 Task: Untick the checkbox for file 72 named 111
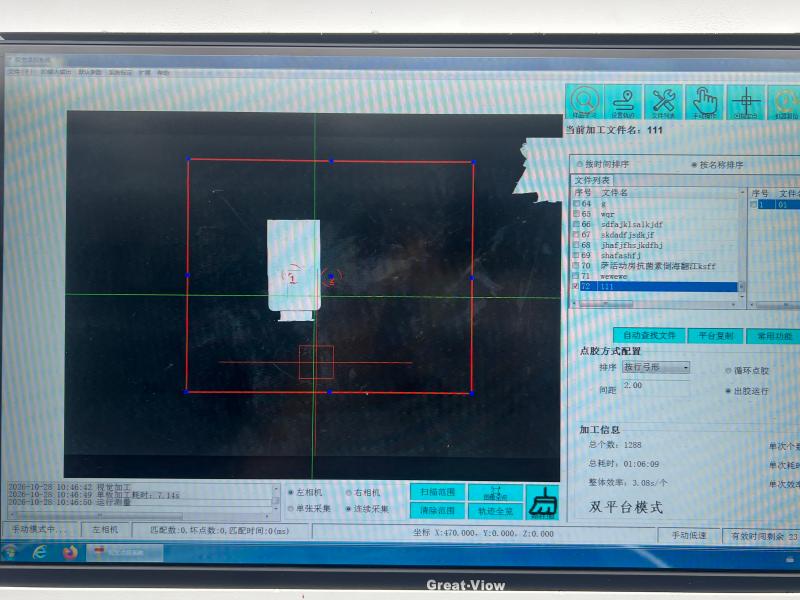click(x=576, y=286)
